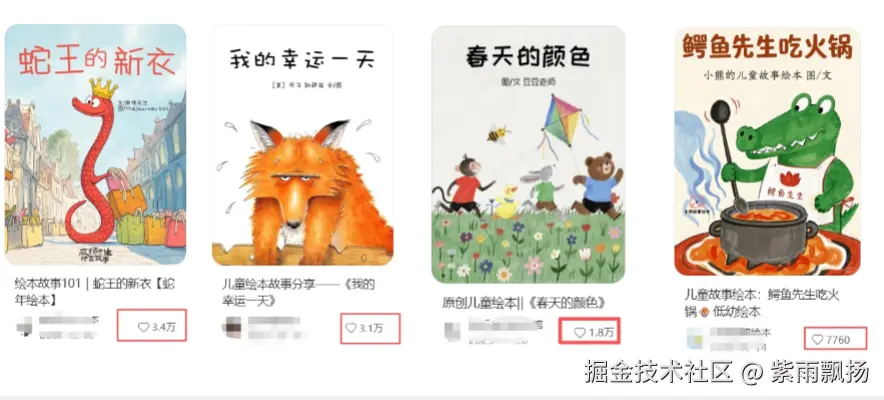Image resolution: width=884 pixels, height=400 pixels.
Task: Open post title 儿童绘本故事分享《我的幸运一天》
Action: tap(298, 292)
